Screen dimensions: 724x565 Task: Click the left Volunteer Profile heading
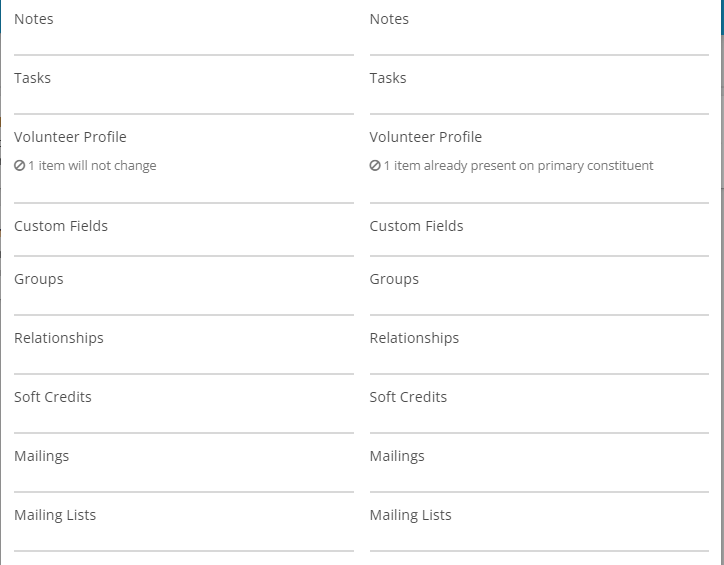tap(70, 137)
